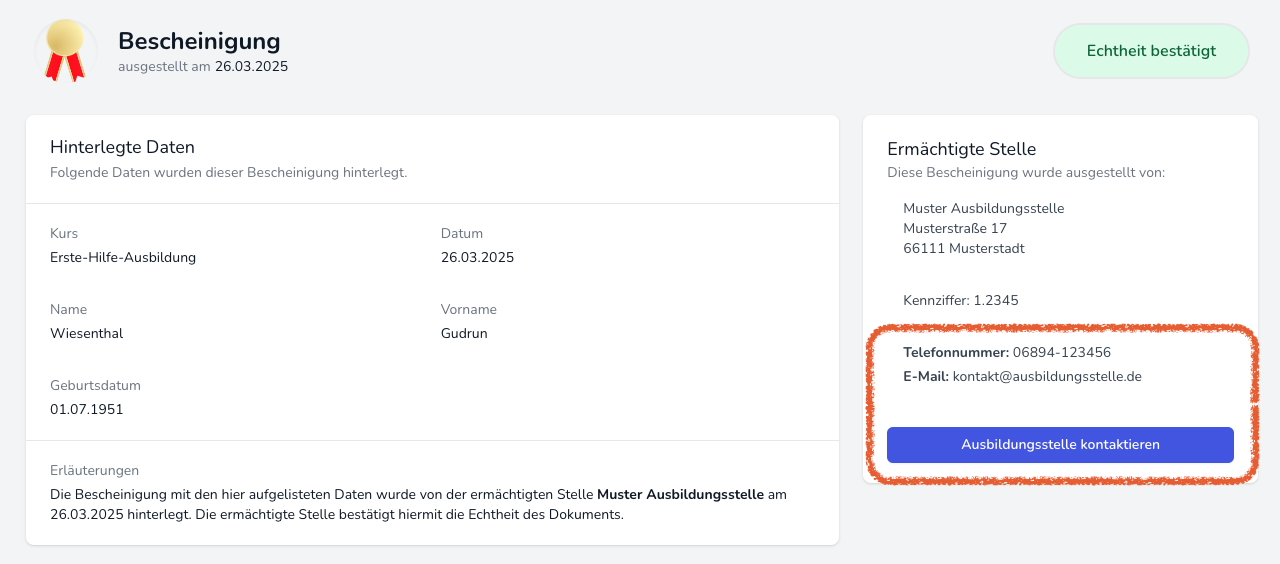Click the gold medal ribbon icon
The image size is (1280, 564).
pos(65,51)
